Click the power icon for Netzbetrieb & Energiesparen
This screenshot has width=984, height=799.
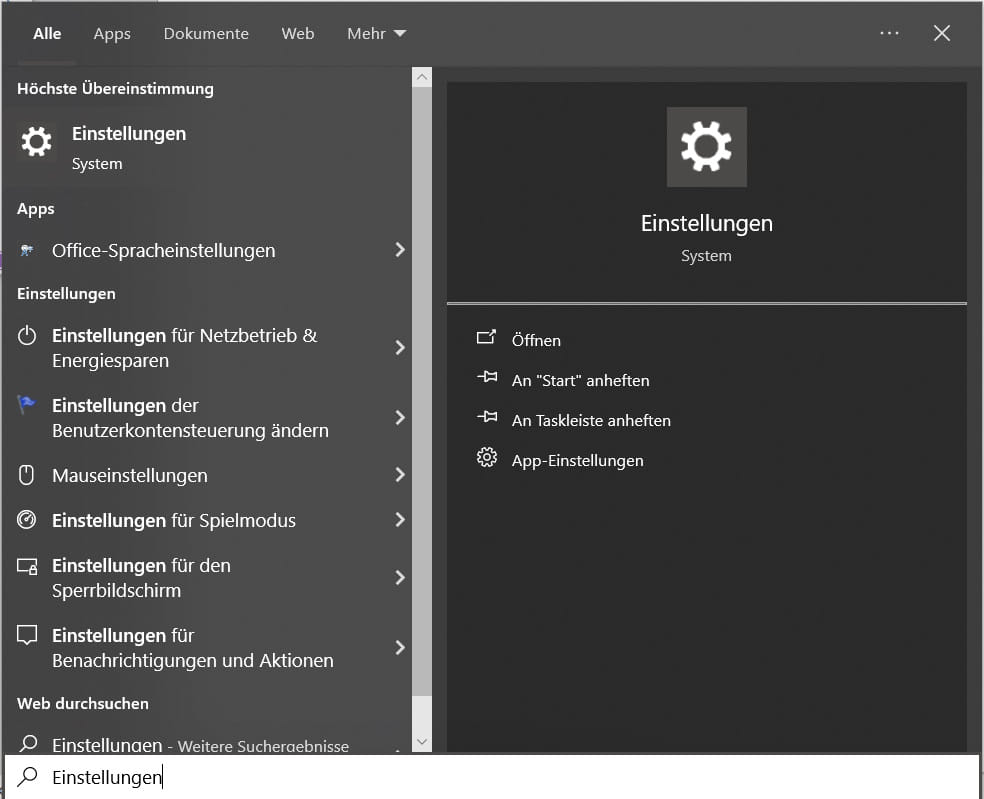coord(26,335)
